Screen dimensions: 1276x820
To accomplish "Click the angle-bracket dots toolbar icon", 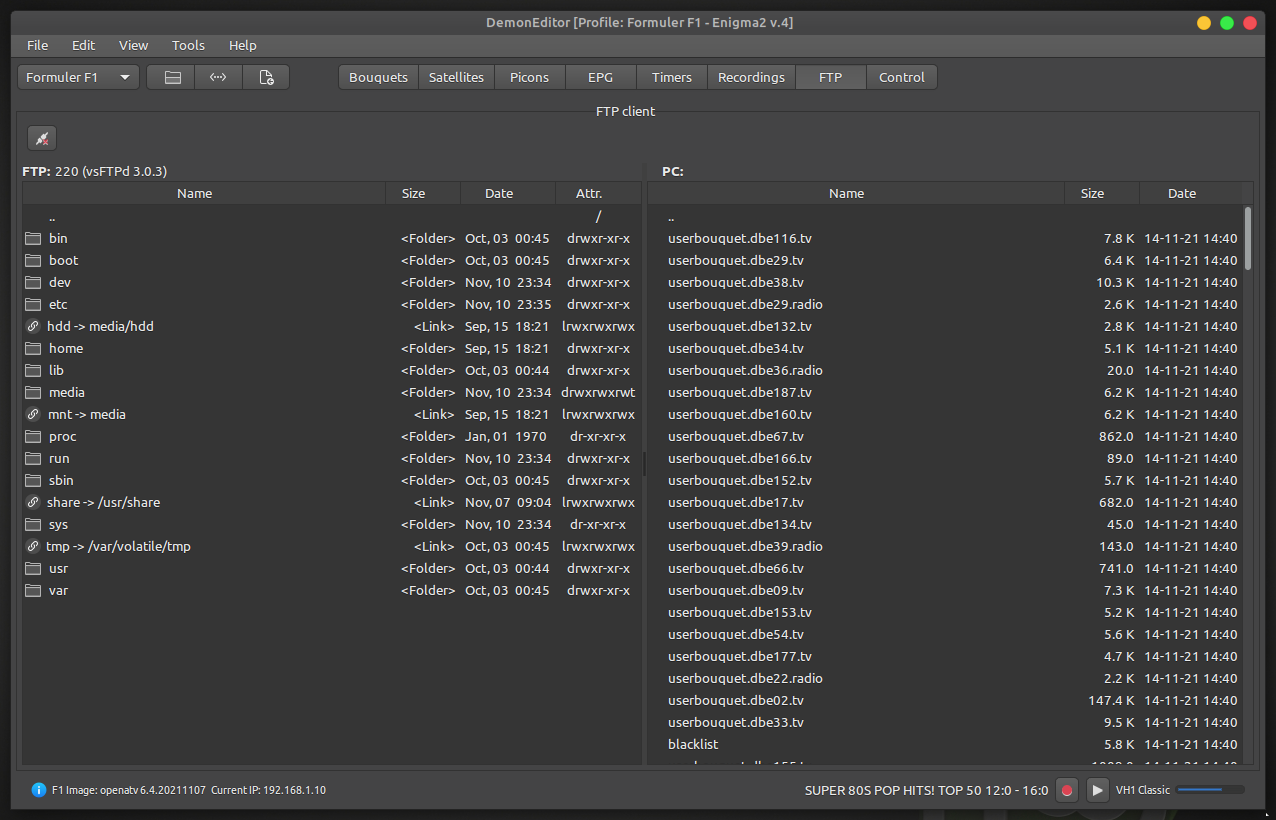I will (218, 78).
